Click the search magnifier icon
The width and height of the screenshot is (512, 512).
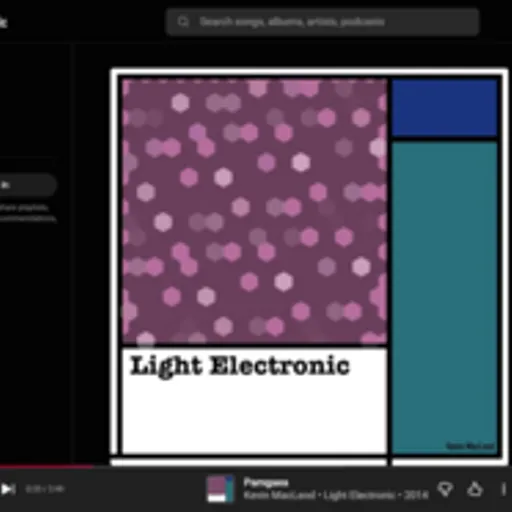coord(183,22)
